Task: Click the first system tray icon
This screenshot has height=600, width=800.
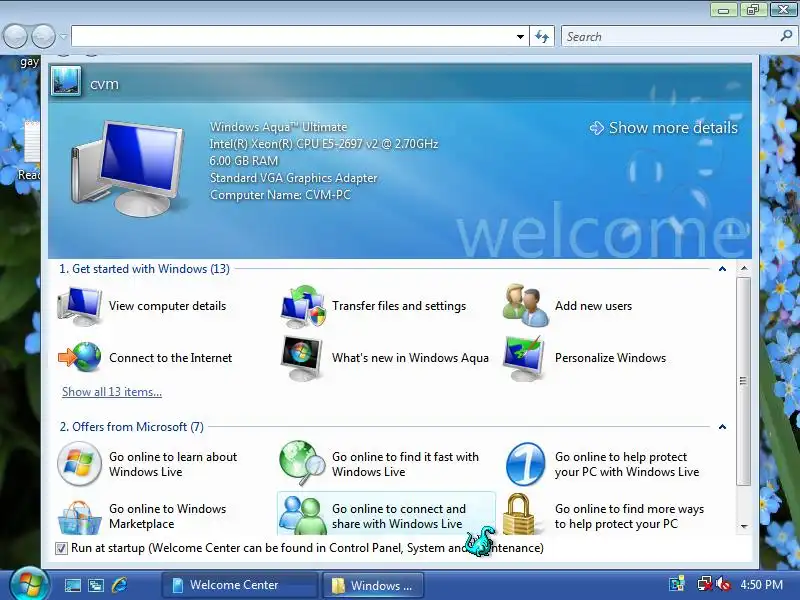Action: [x=677, y=584]
